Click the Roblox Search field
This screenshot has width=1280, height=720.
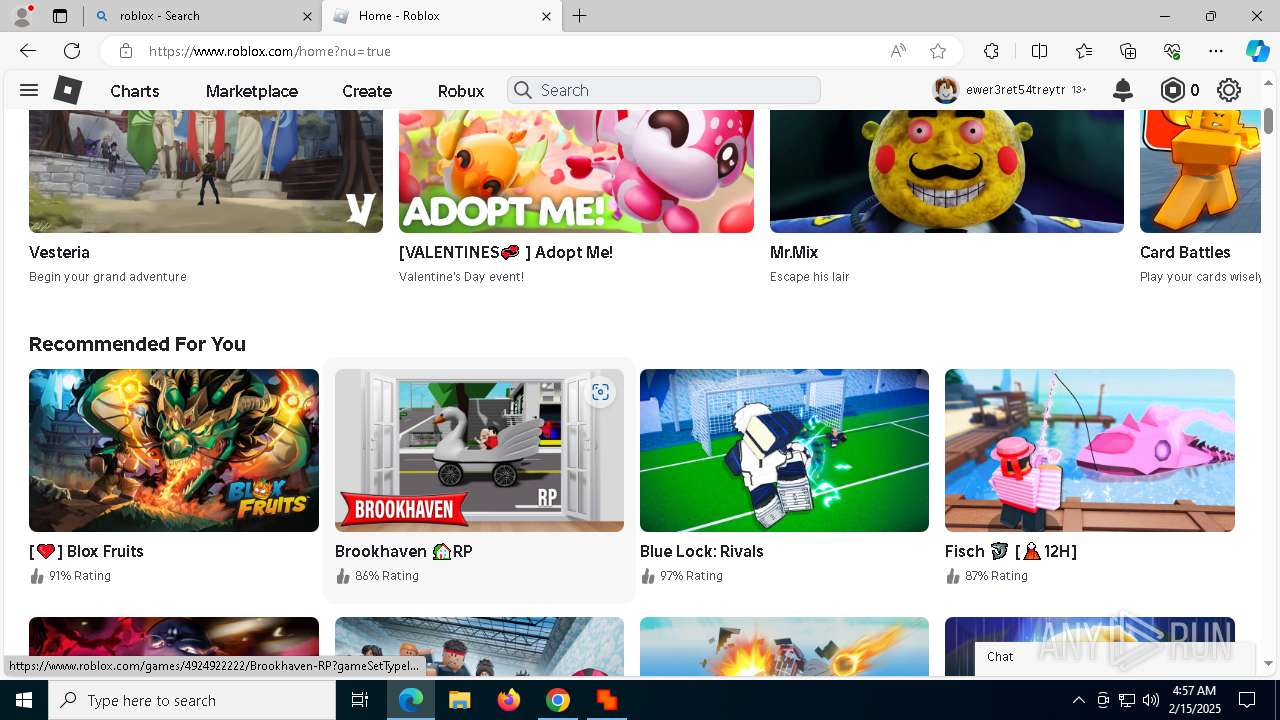click(664, 90)
